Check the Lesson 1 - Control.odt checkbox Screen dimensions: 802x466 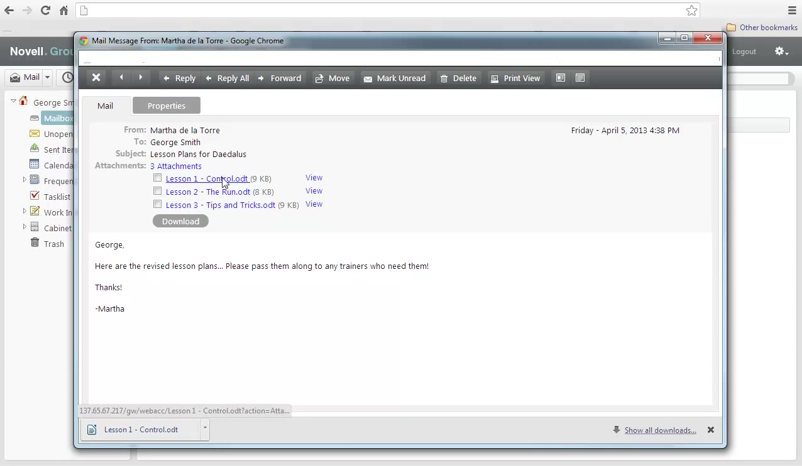158,178
